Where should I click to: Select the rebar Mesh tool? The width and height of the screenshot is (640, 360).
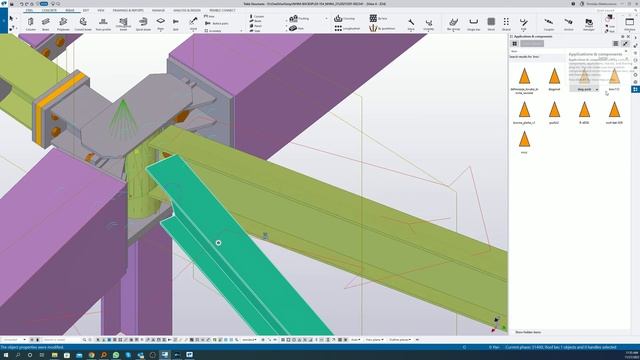click(491, 24)
